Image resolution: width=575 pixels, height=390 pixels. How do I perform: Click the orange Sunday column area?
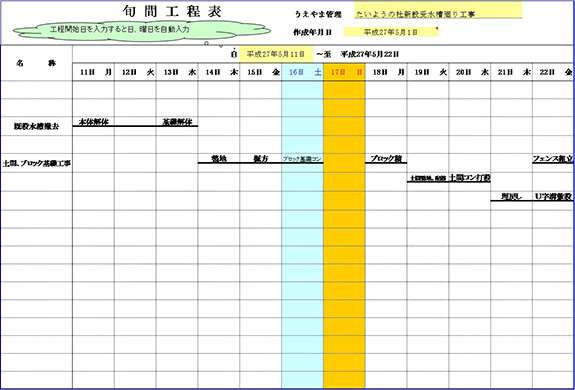point(344,235)
